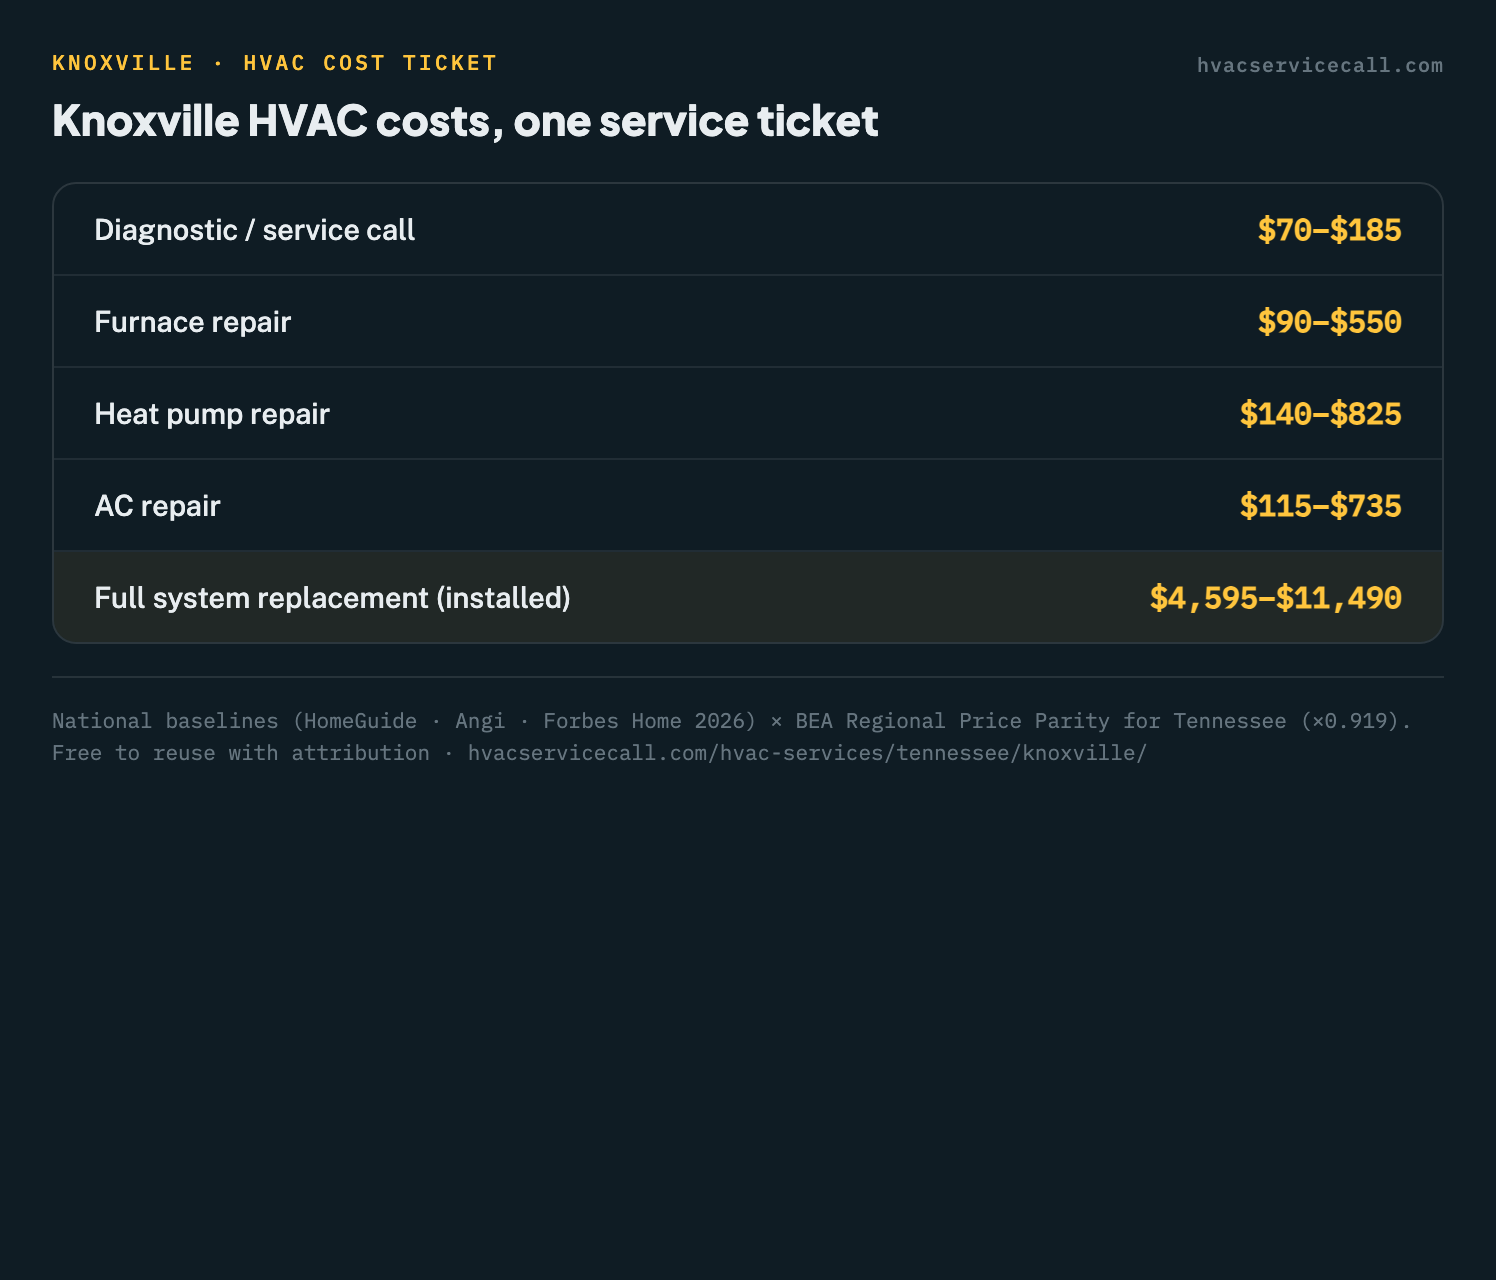Click the $70–$185 price value

1329,230
